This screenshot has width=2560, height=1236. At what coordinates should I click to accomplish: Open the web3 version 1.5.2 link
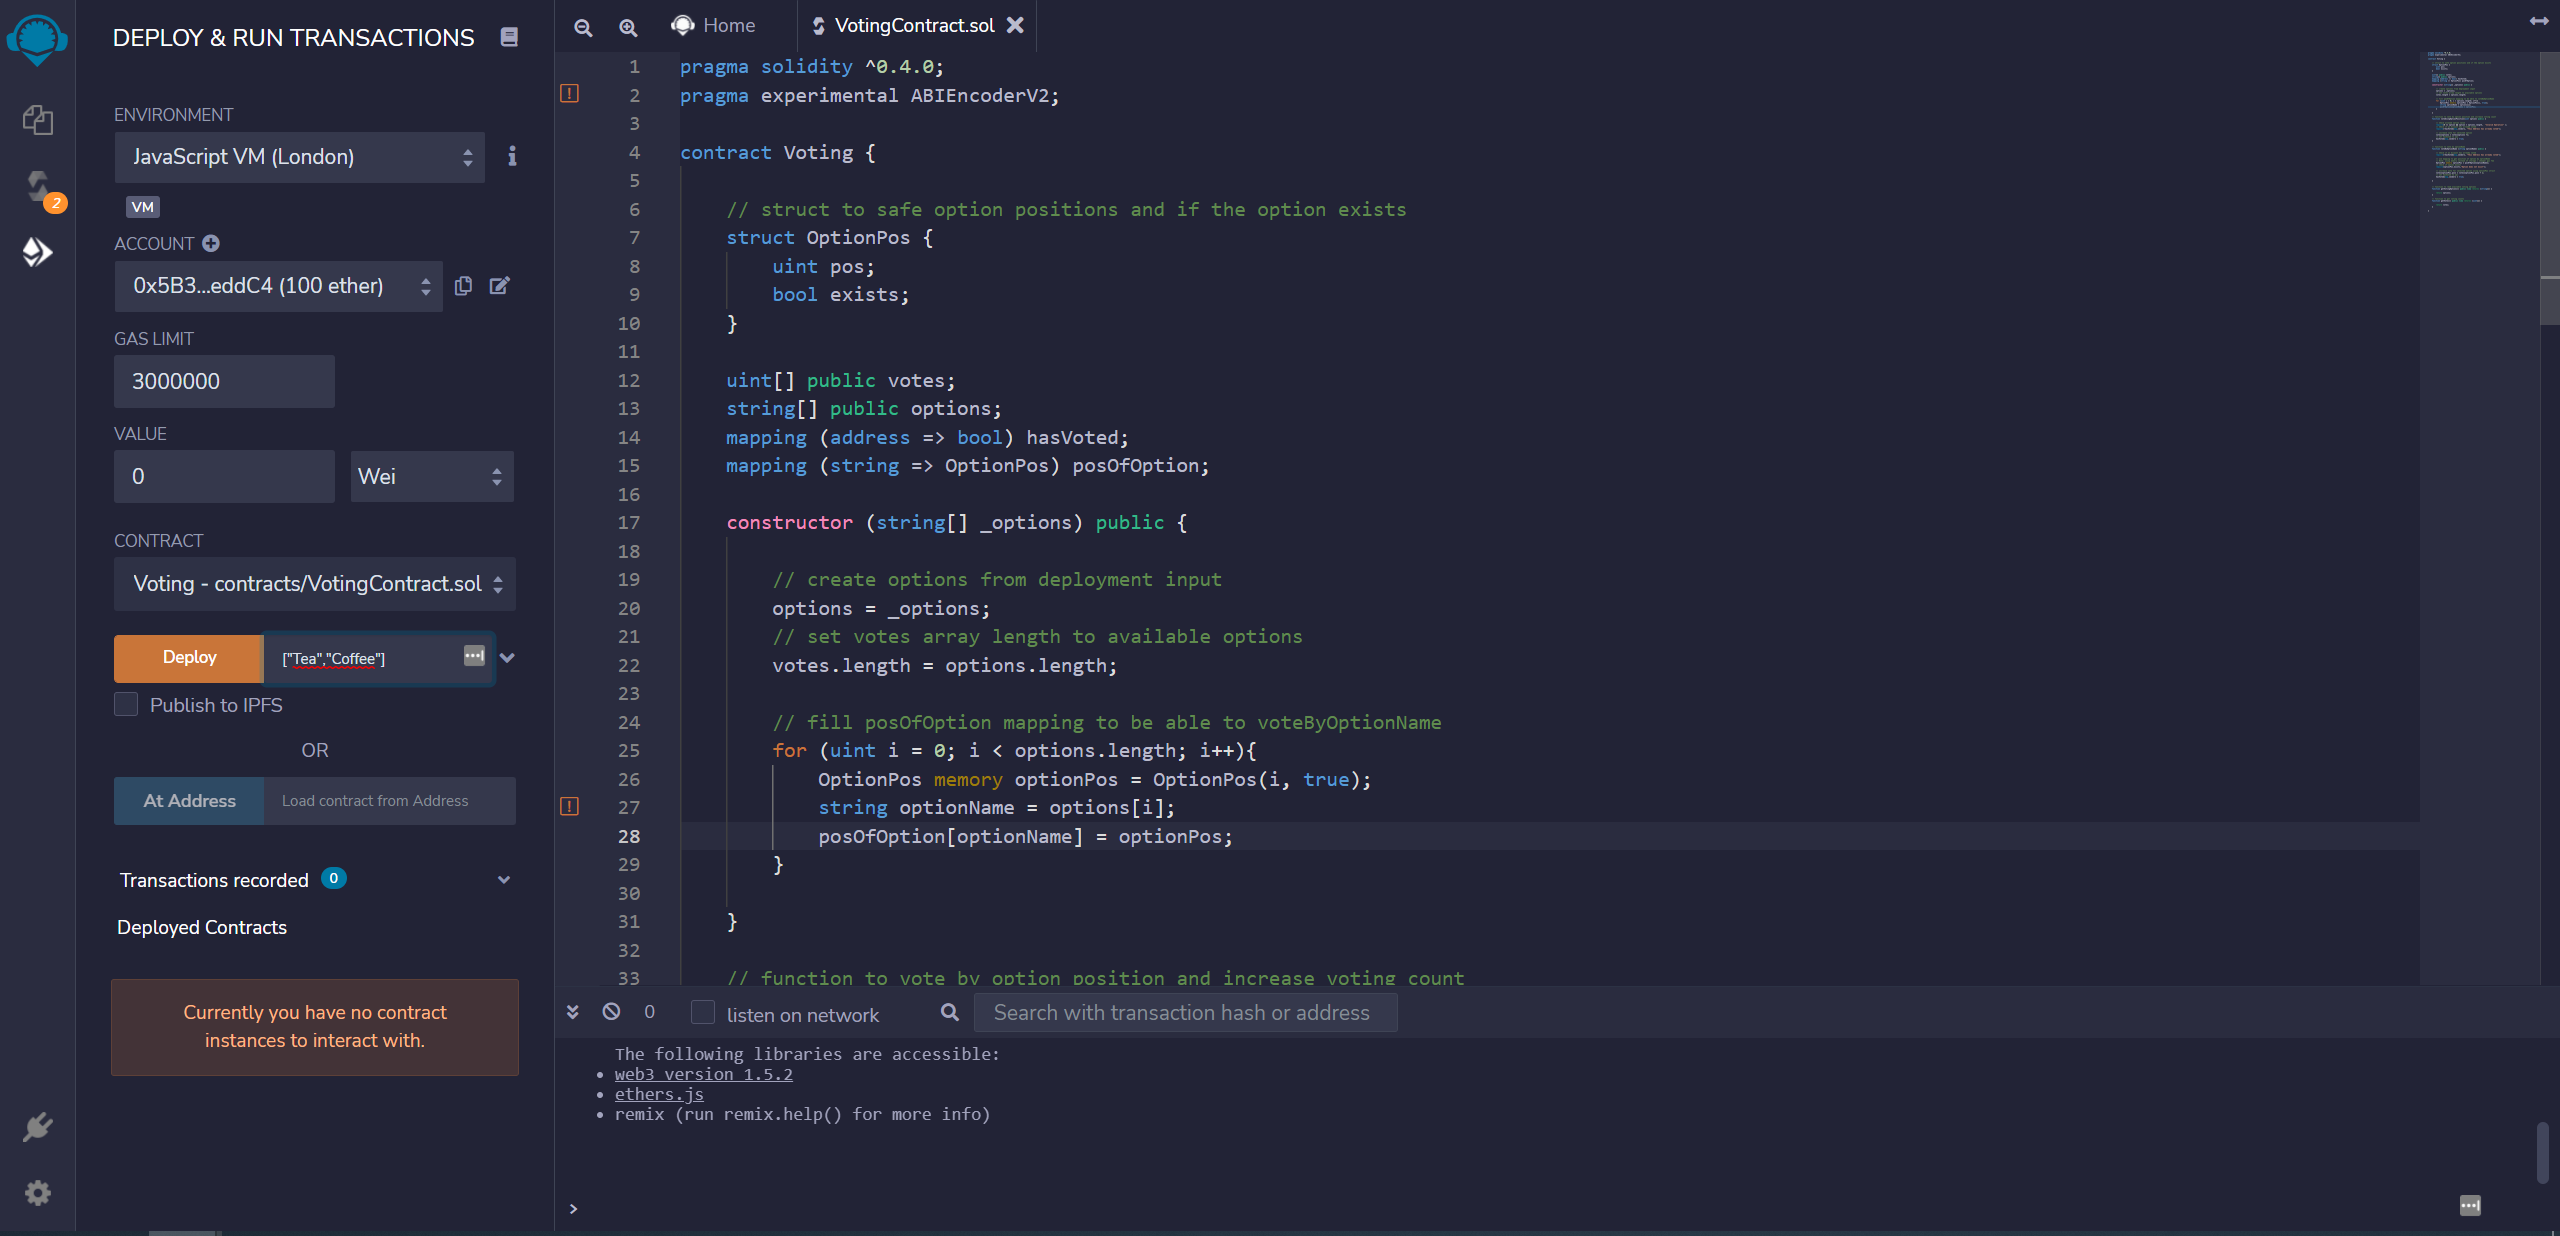pos(703,1074)
